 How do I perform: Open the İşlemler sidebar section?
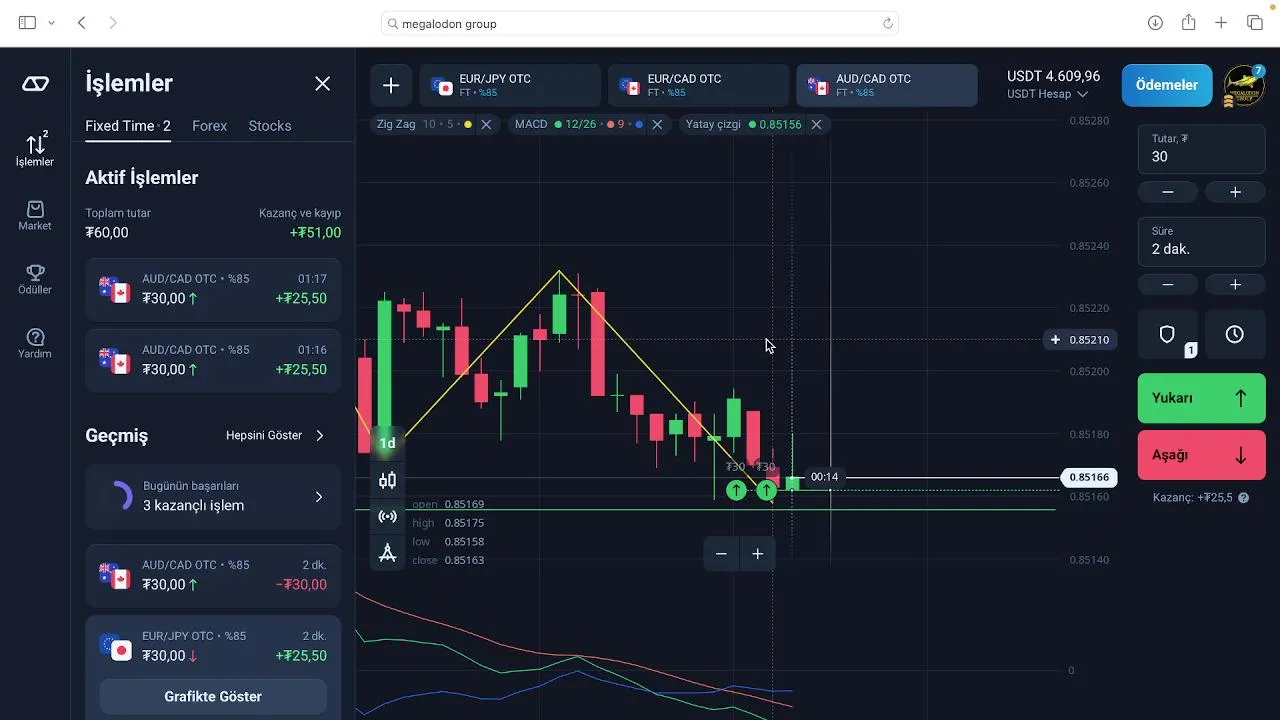point(35,148)
